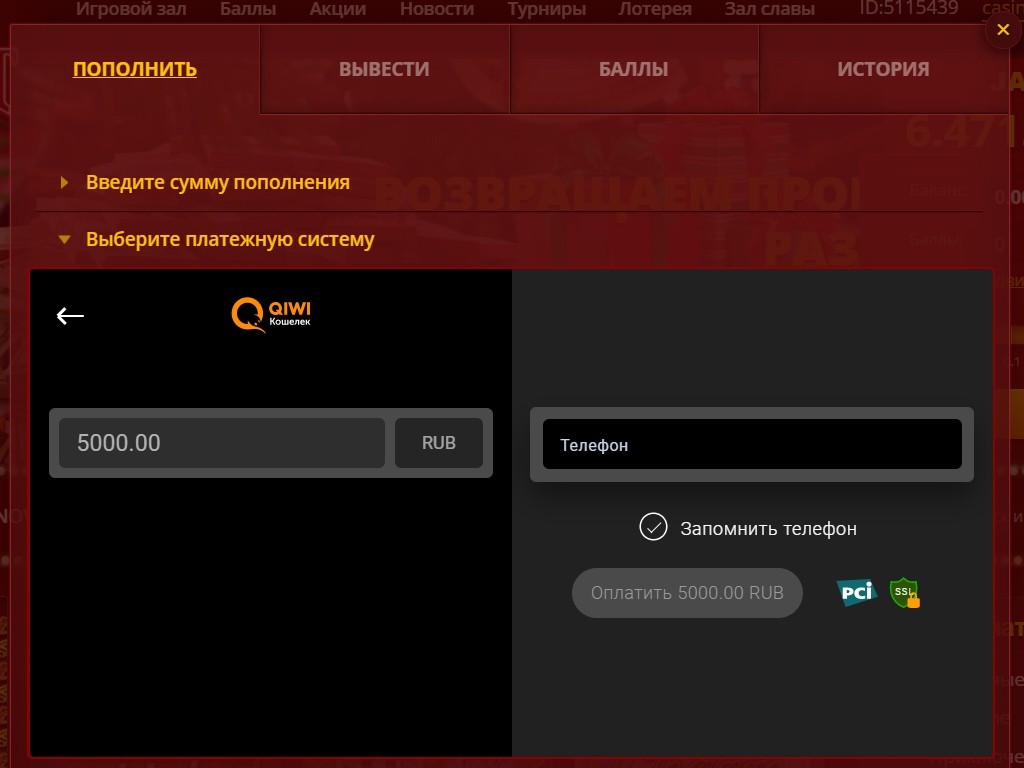Open Новости in the top menu
1024x768 pixels.
tap(436, 9)
